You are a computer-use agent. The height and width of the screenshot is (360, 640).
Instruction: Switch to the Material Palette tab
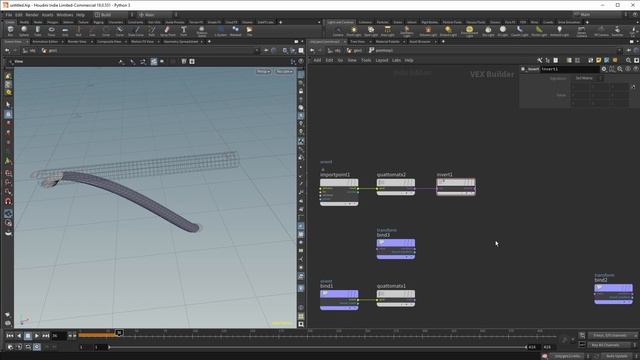click(387, 42)
